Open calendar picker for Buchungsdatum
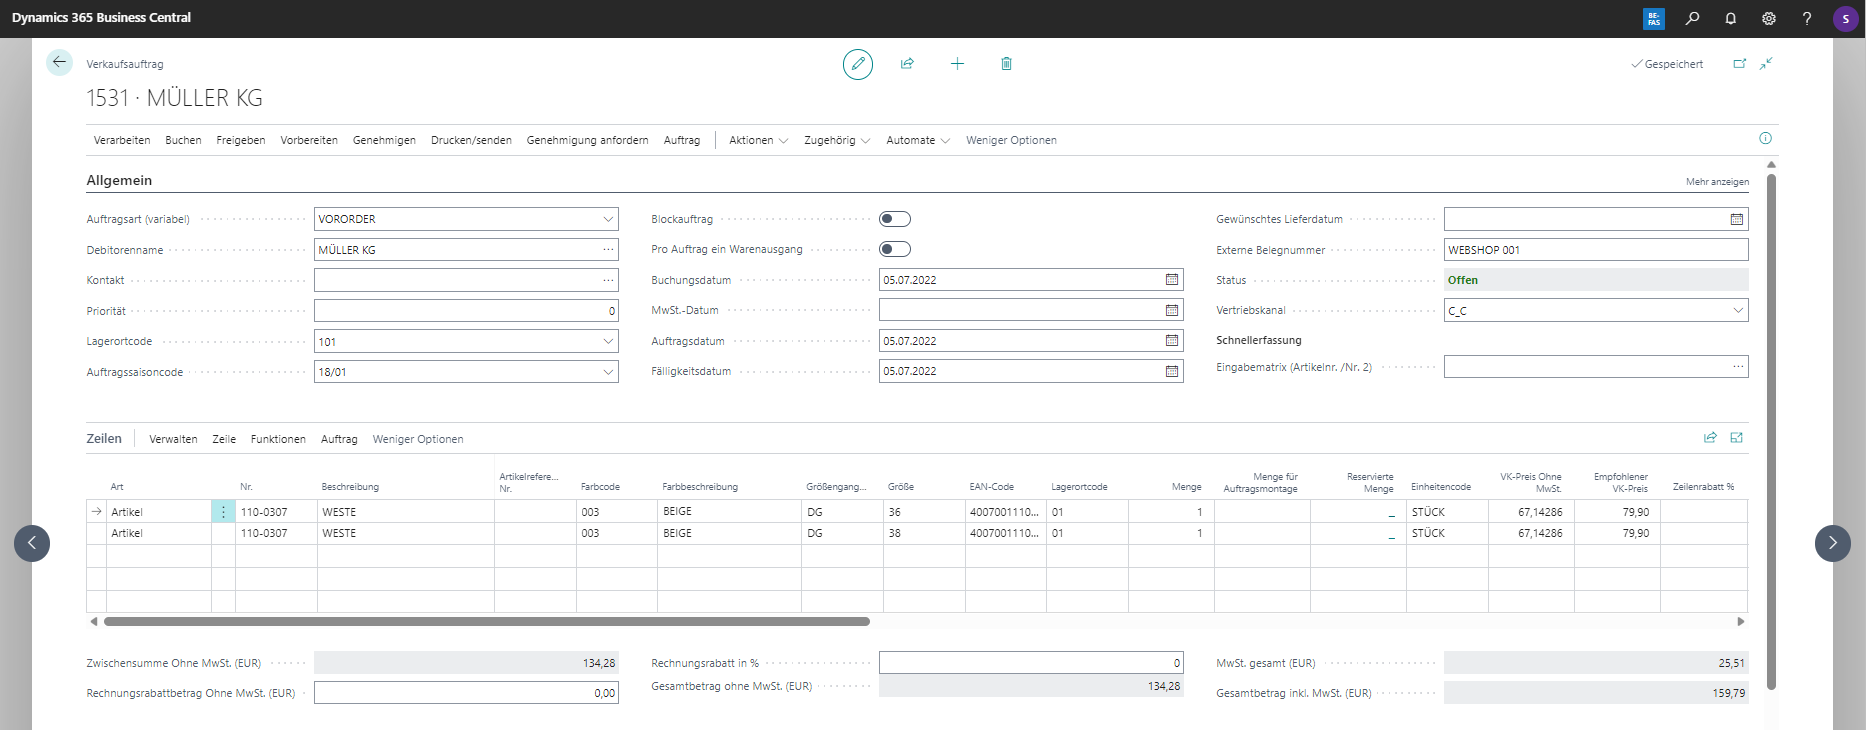The image size is (1866, 730). pos(1171,280)
